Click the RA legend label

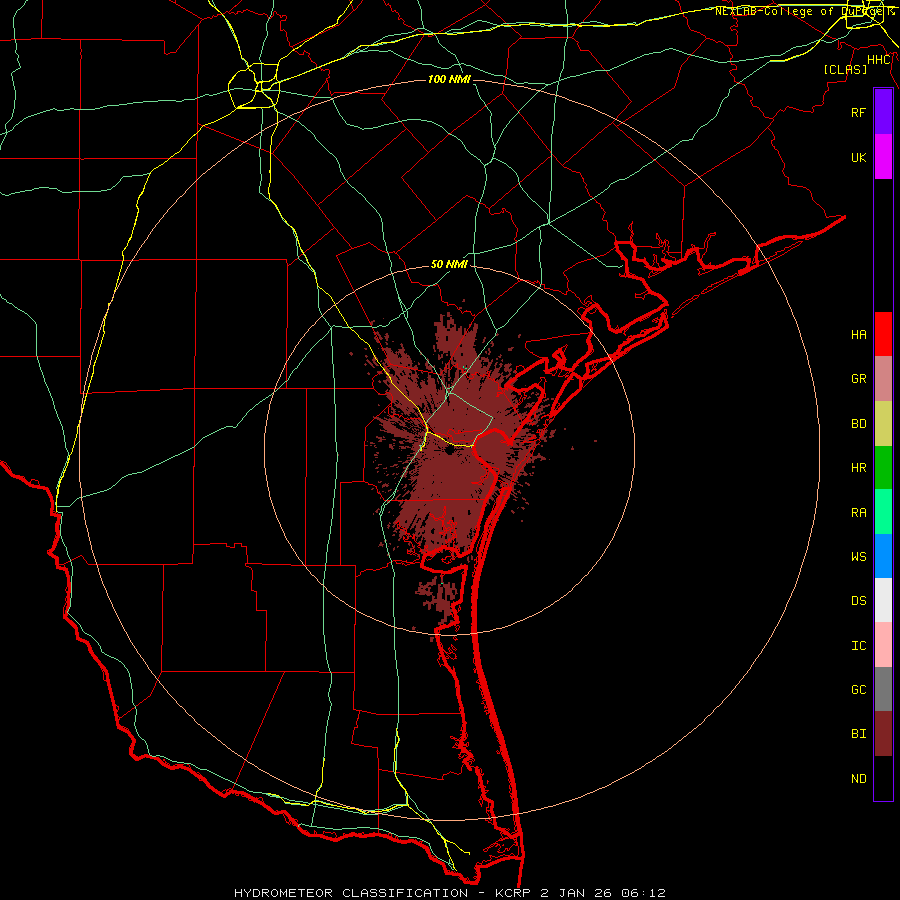coord(858,513)
